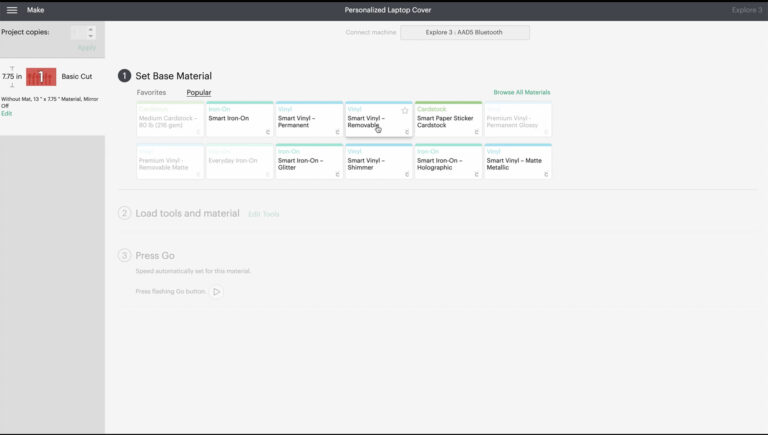Open Browse All Materials link
768x435 pixels.
tap(522, 92)
